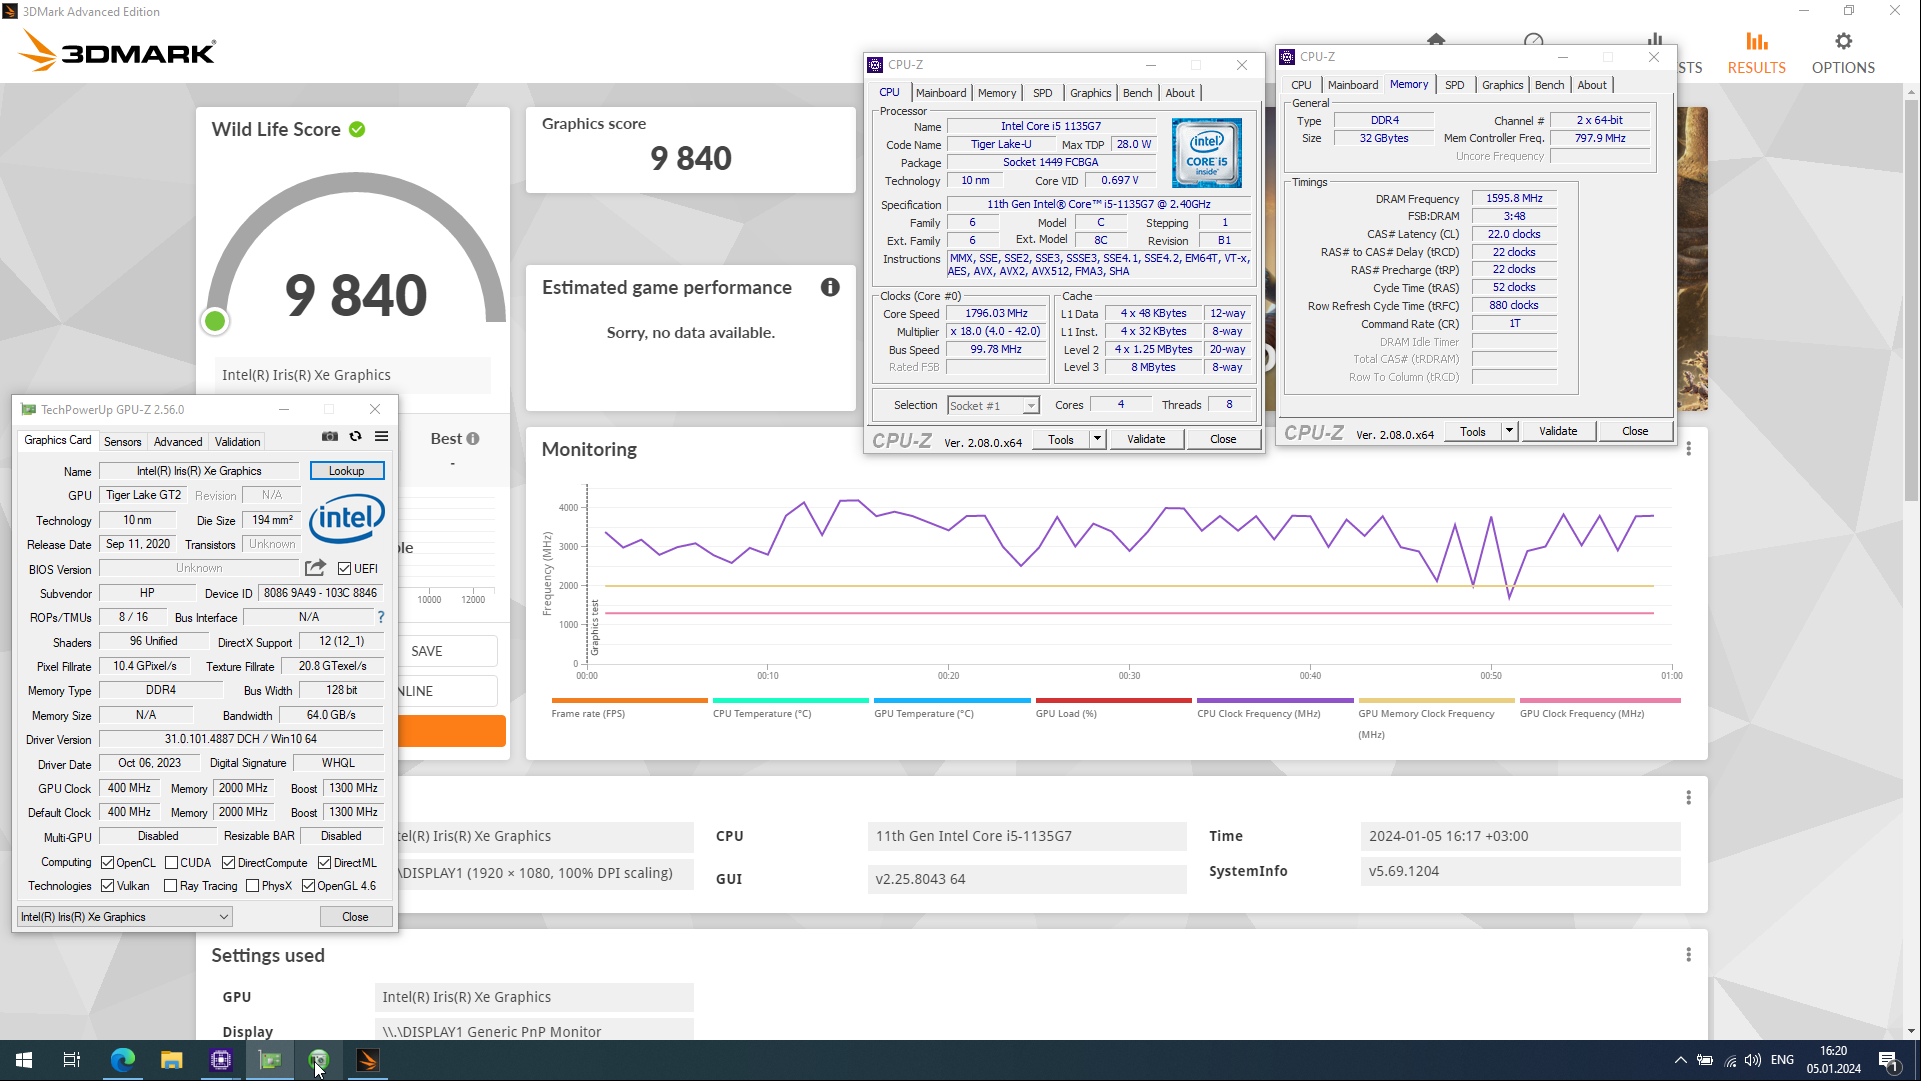The height and width of the screenshot is (1081, 1921).
Task: Click the Wild Life Score green checkmark
Action: point(357,129)
